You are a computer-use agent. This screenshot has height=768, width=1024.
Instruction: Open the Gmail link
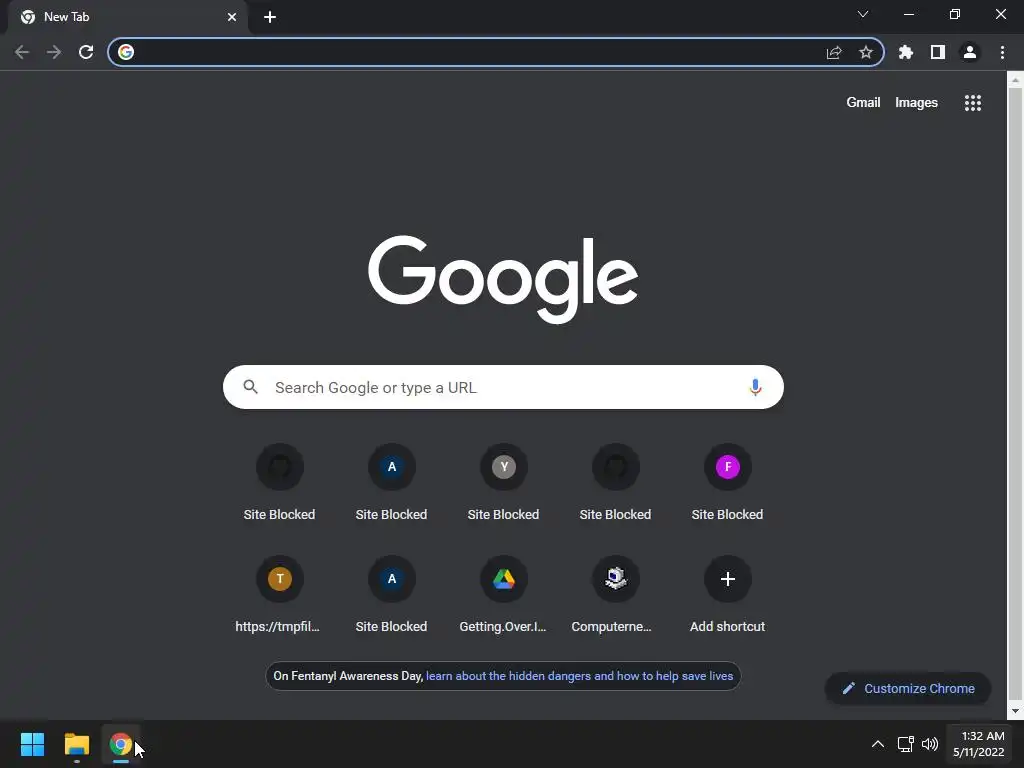coord(863,103)
